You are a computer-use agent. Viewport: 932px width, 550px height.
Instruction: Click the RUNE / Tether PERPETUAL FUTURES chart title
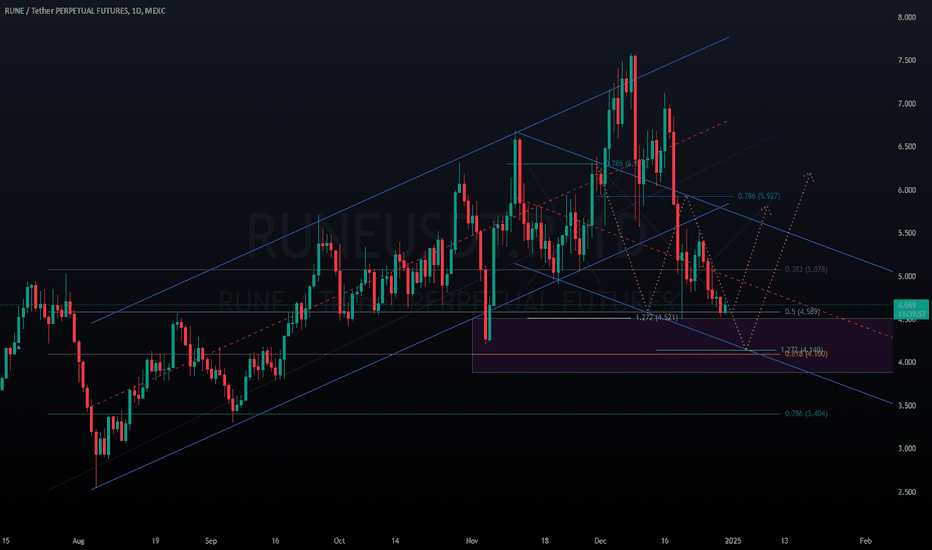tap(85, 11)
